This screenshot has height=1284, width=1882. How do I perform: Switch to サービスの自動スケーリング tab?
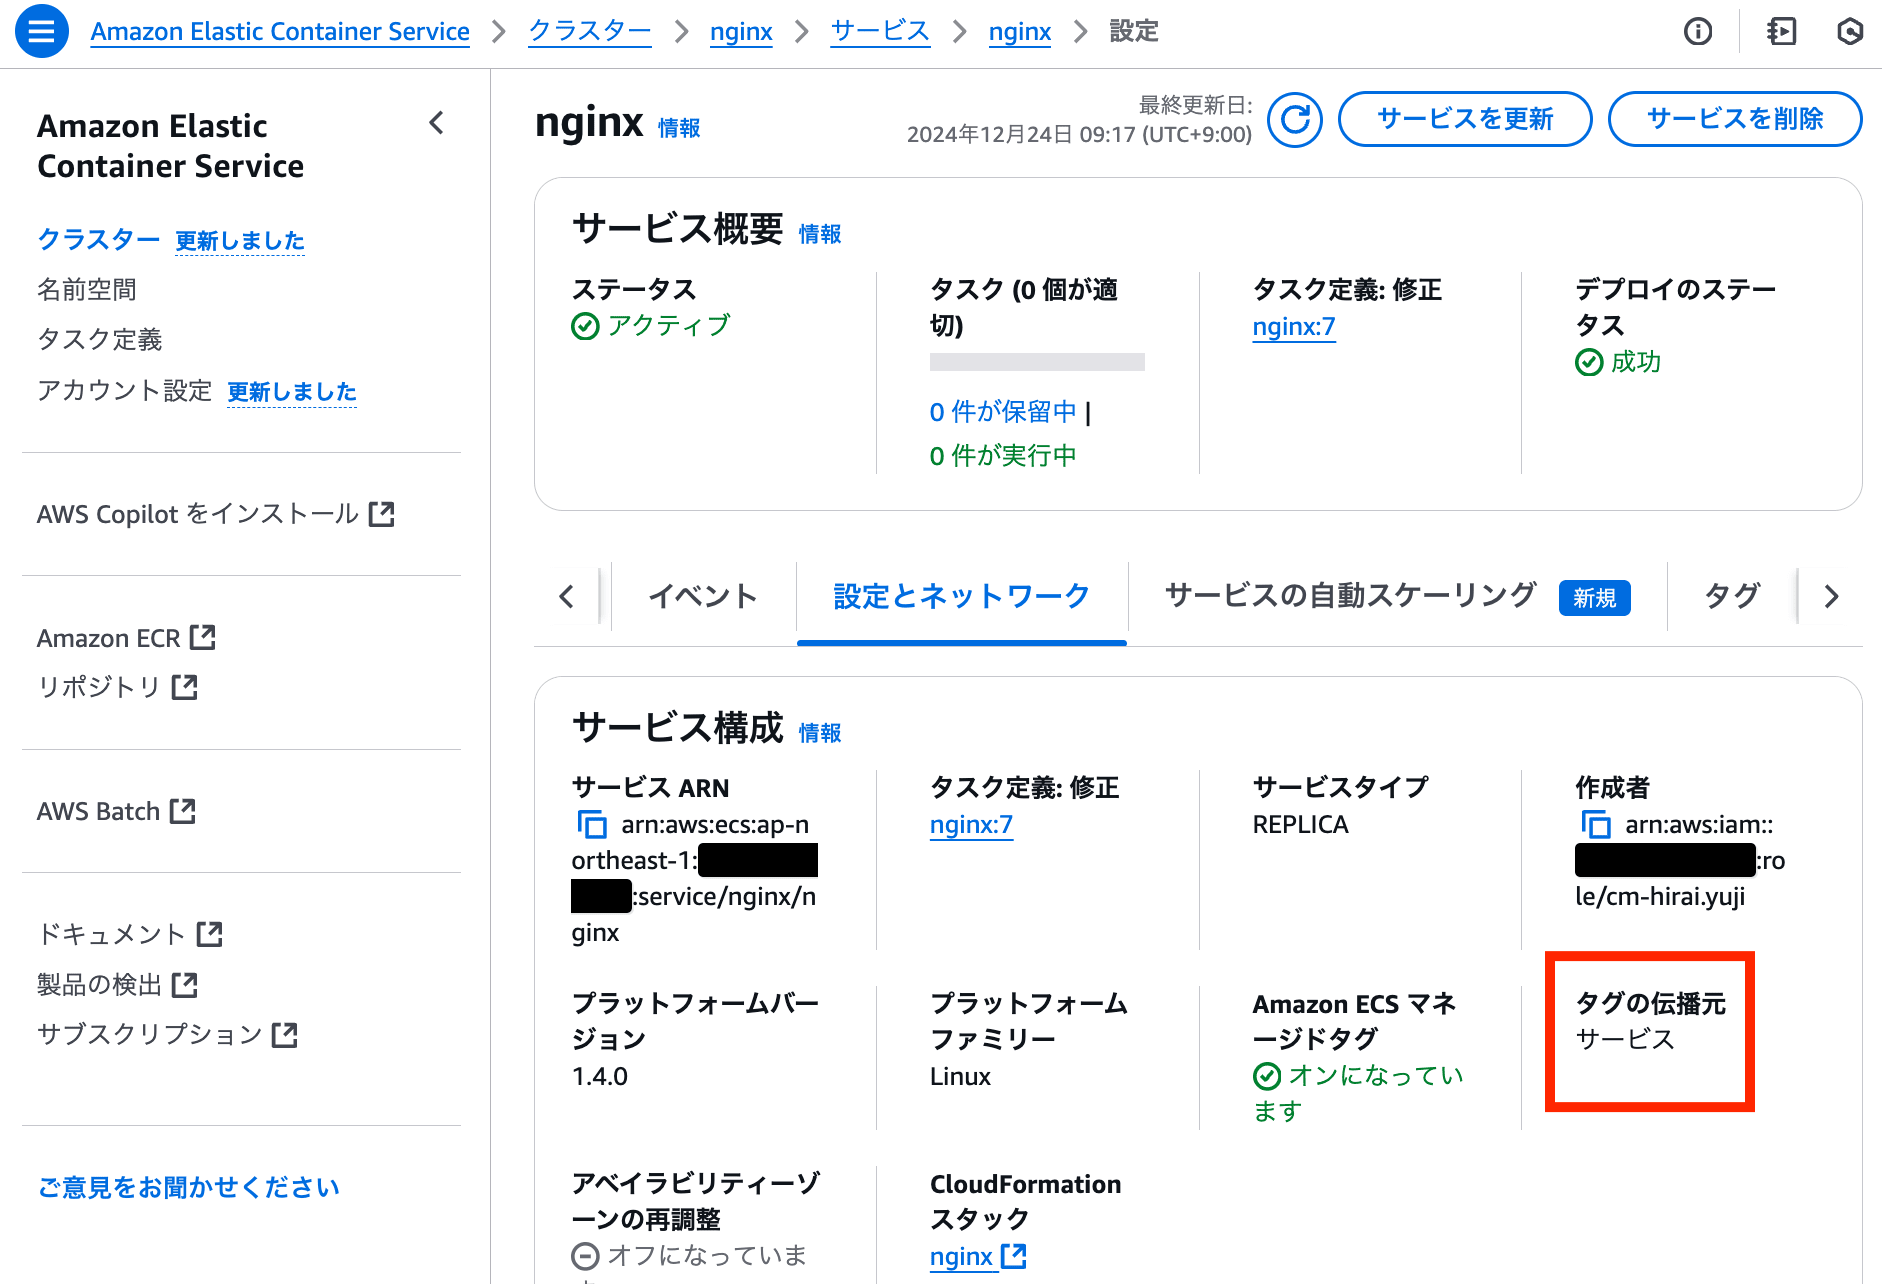tap(1398, 596)
